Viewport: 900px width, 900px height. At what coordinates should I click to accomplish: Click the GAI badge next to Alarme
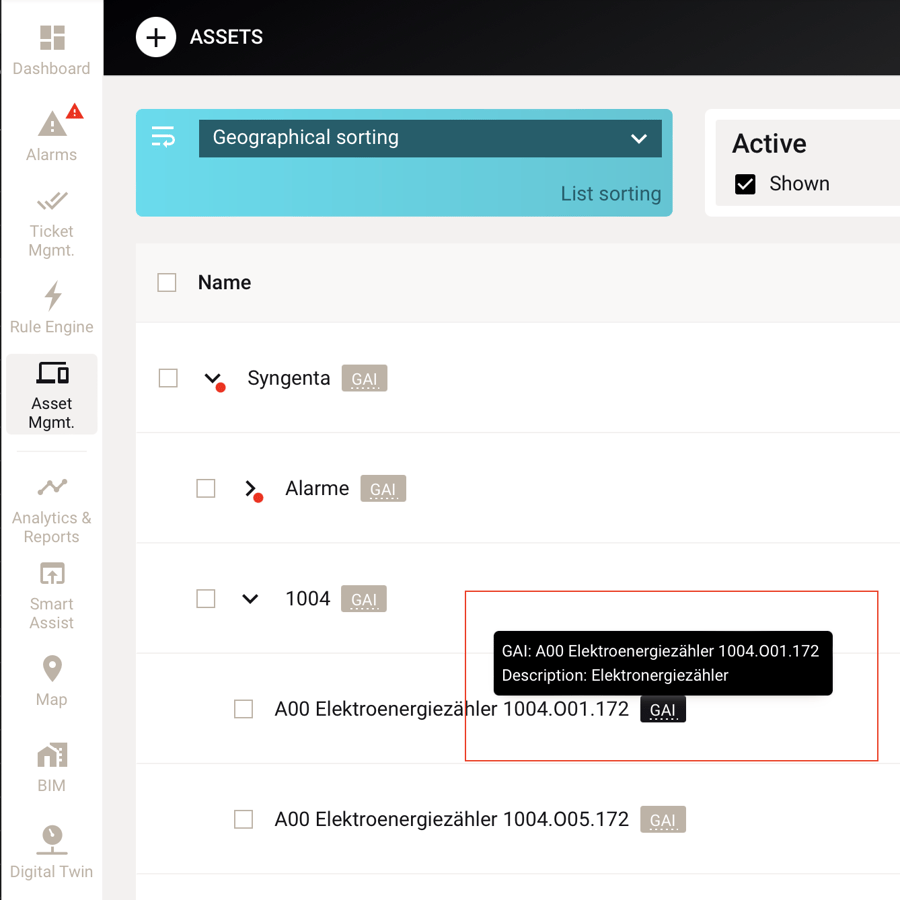pos(383,488)
